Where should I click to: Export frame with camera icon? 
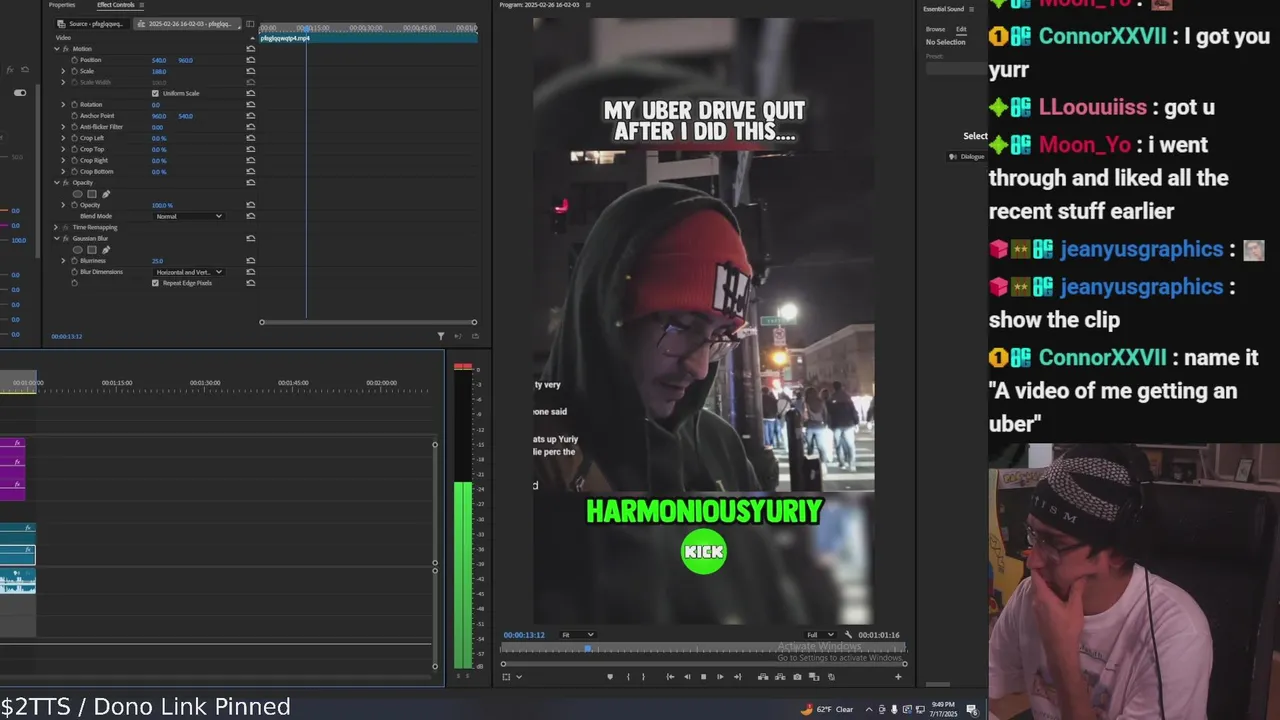(797, 677)
